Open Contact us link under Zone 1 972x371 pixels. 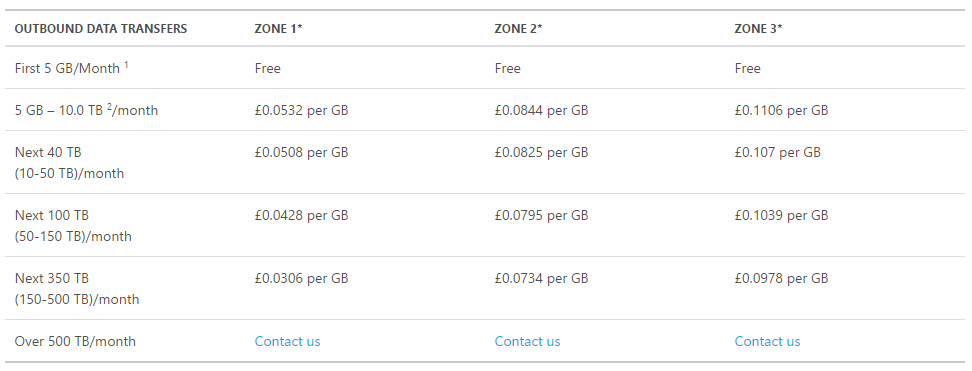pos(287,341)
